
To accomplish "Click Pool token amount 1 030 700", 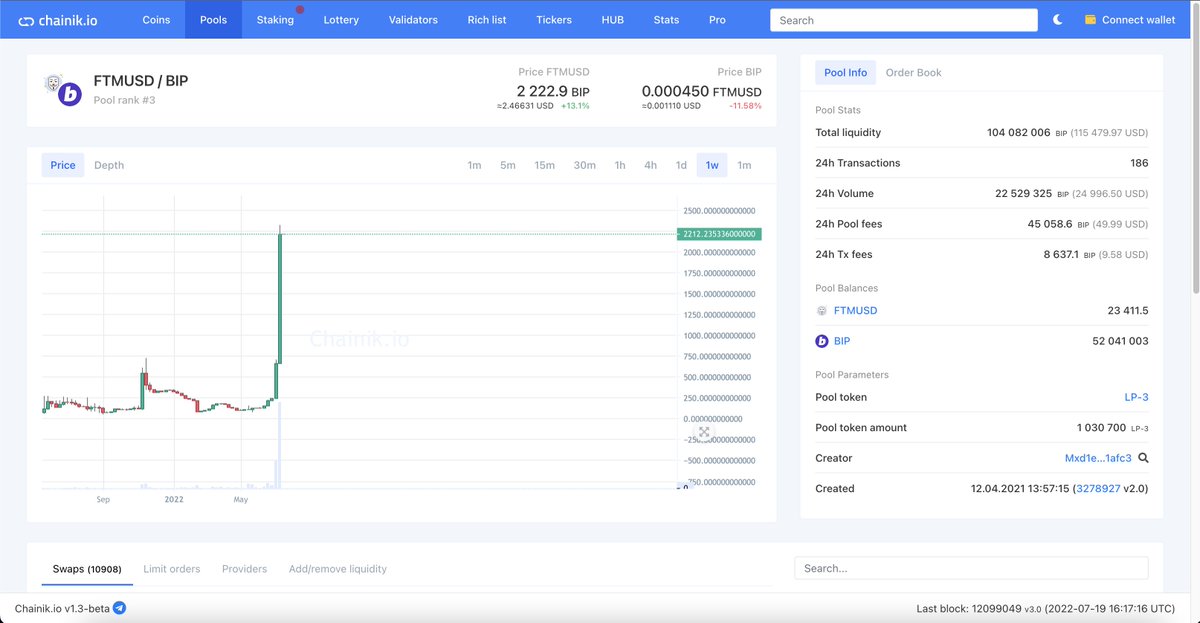I will pyautogui.click(x=1101, y=428).
